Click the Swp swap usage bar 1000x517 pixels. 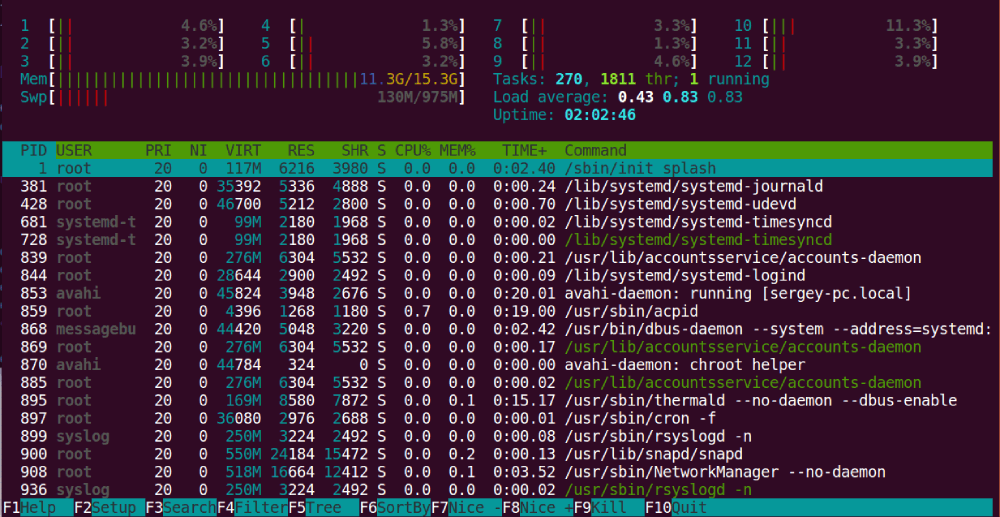243,98
